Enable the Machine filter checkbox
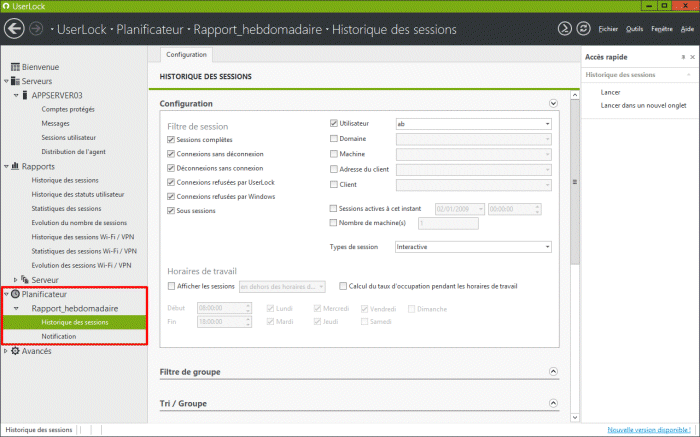This screenshot has width=700, height=437. 333,154
